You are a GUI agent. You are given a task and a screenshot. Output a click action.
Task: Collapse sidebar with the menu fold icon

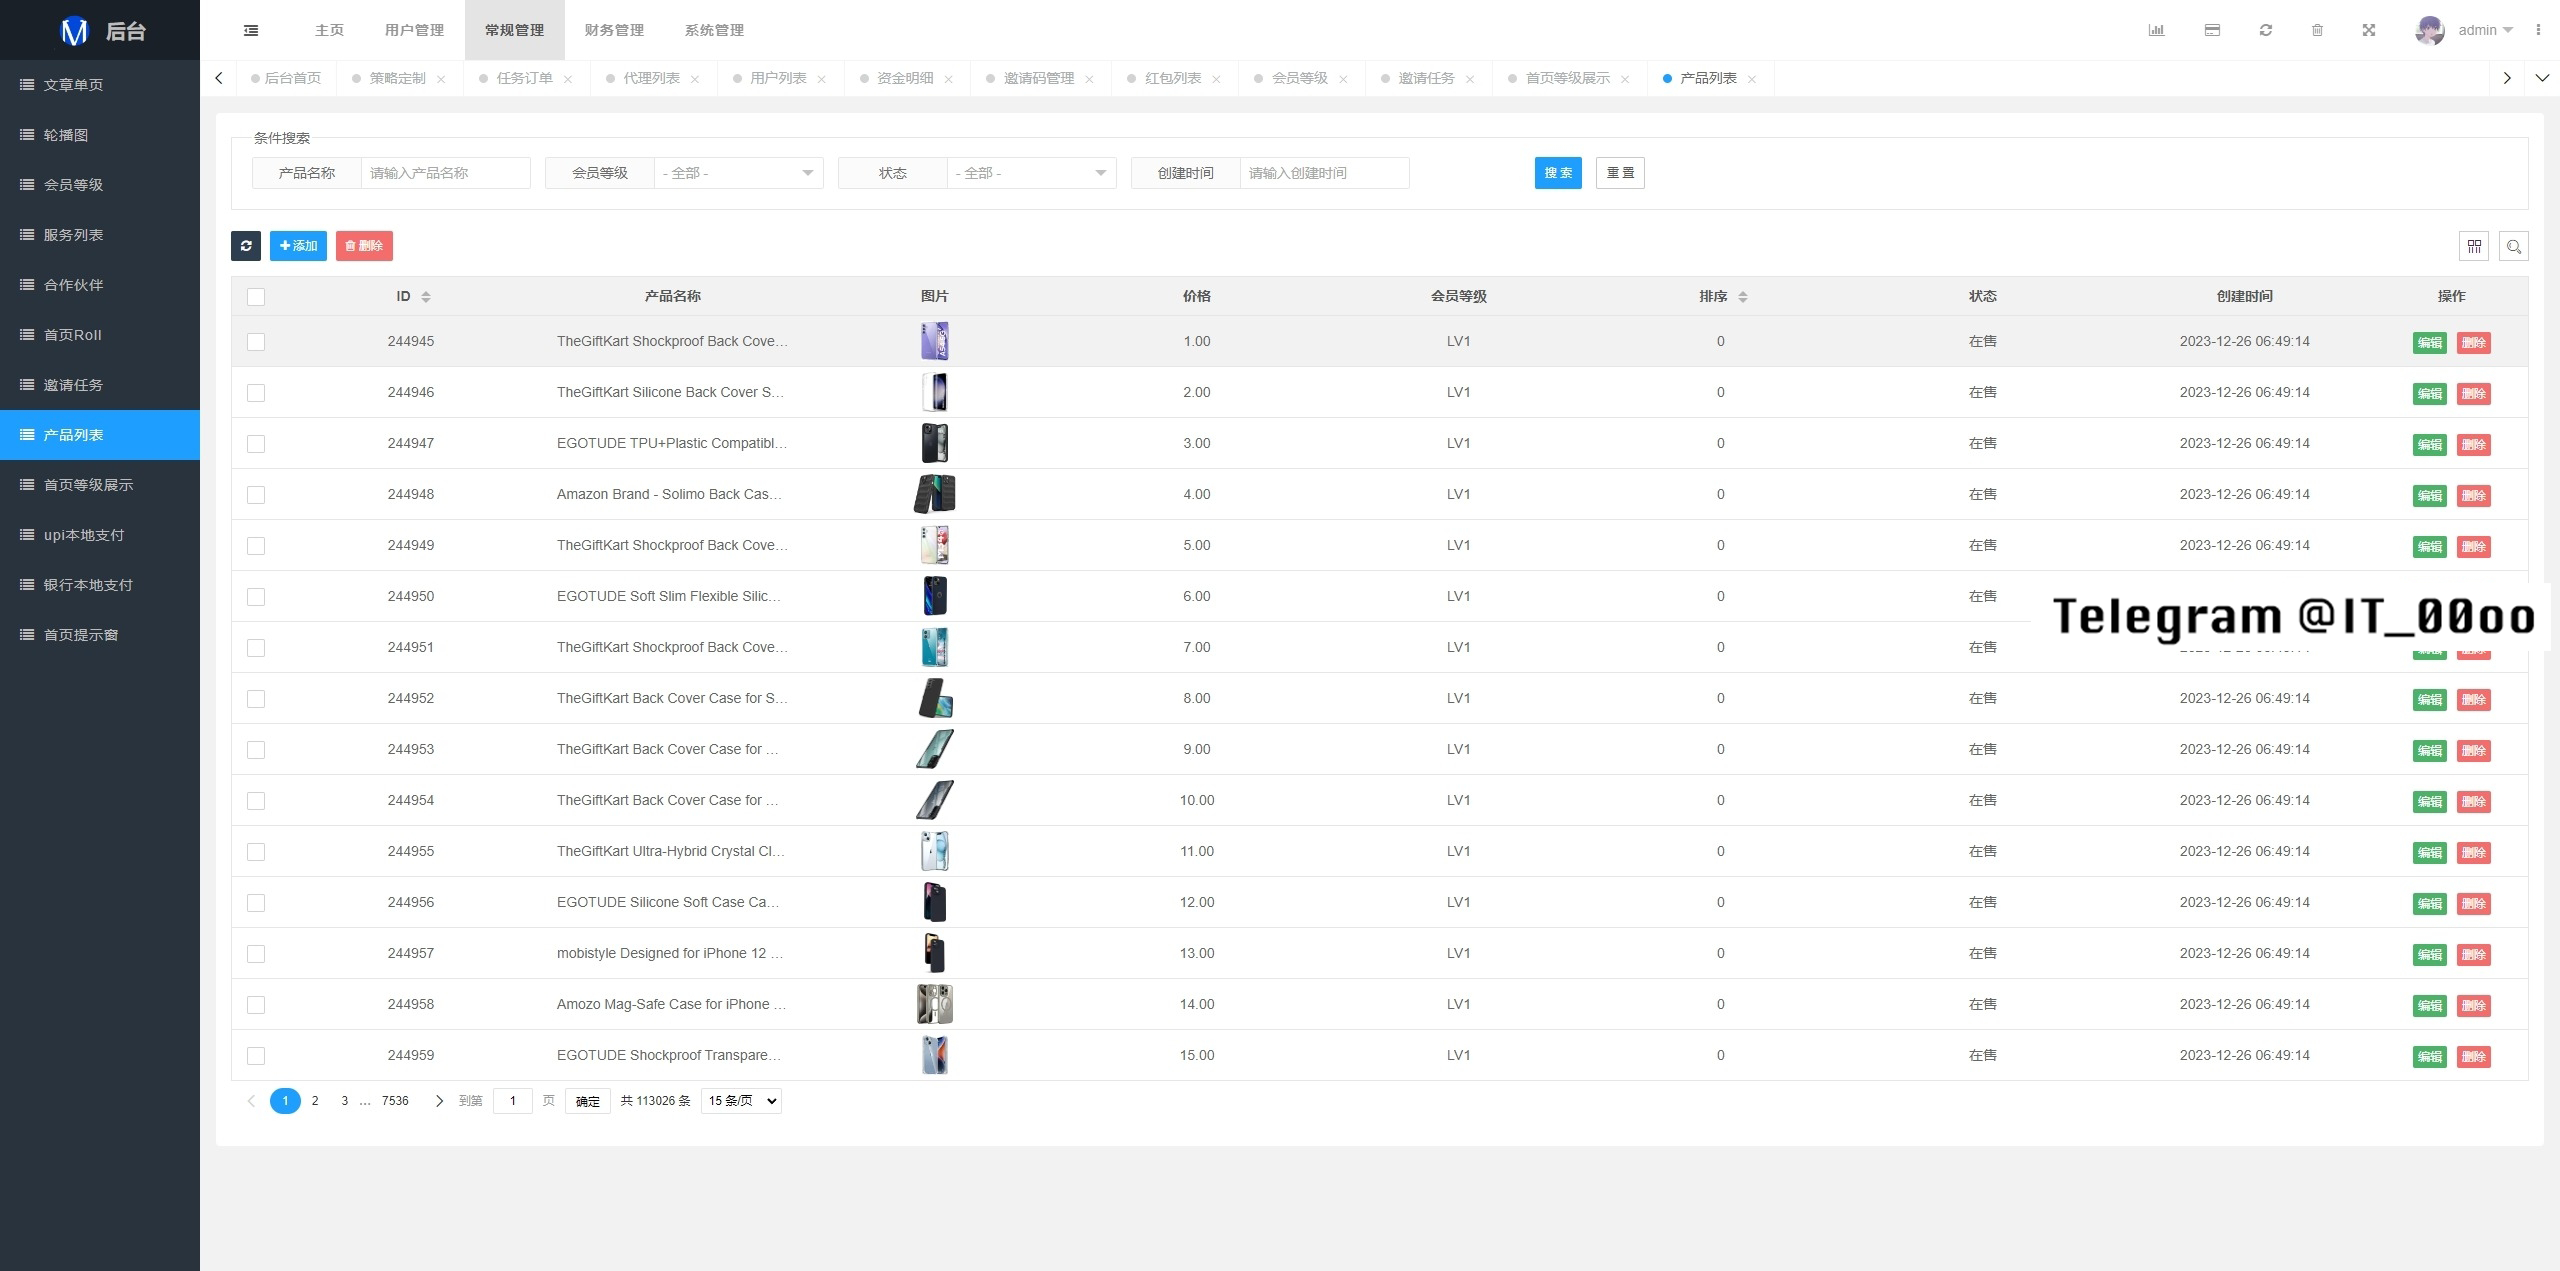click(x=251, y=30)
